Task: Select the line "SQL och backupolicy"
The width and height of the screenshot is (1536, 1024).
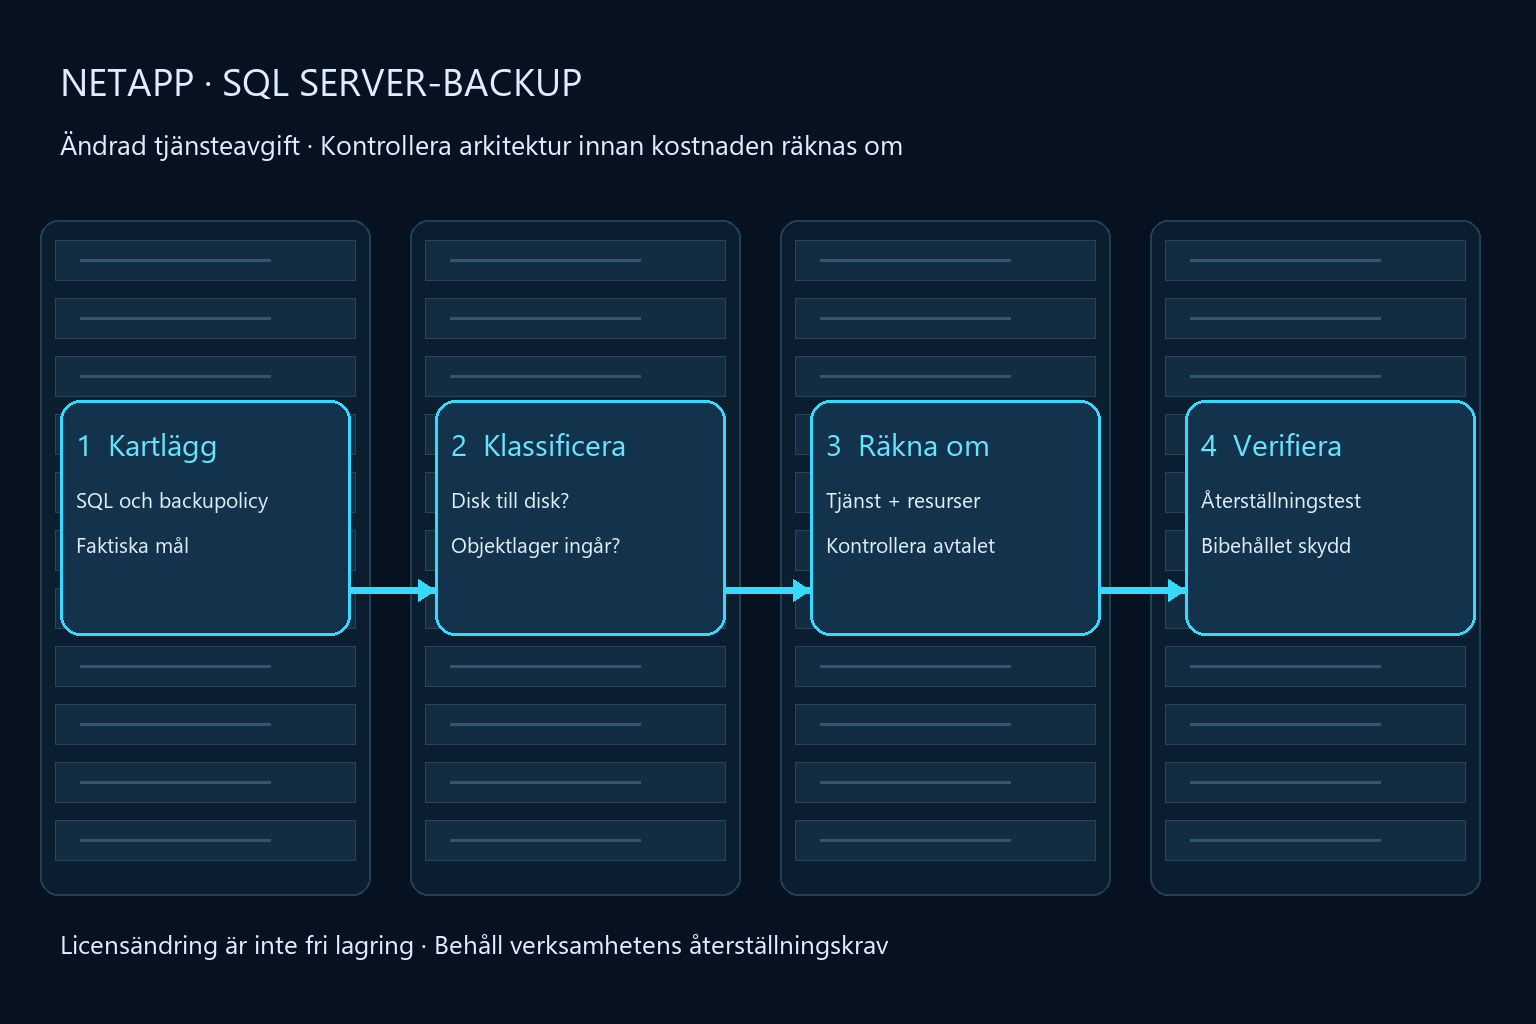Action: [x=172, y=501]
